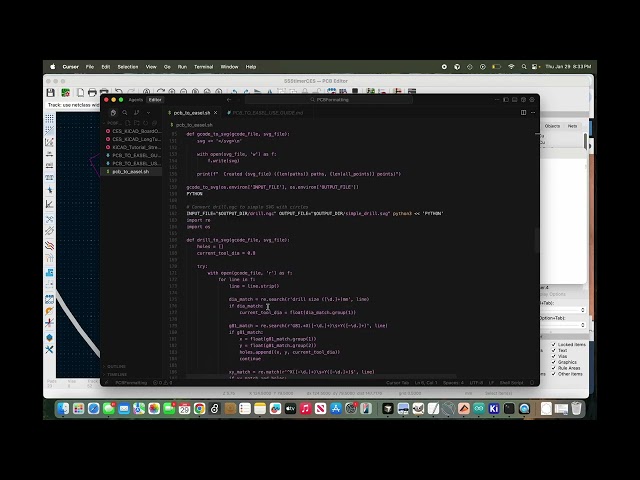Switch to the pcb_to_easel.sh editor tab
640x480 pixels.
[191, 113]
